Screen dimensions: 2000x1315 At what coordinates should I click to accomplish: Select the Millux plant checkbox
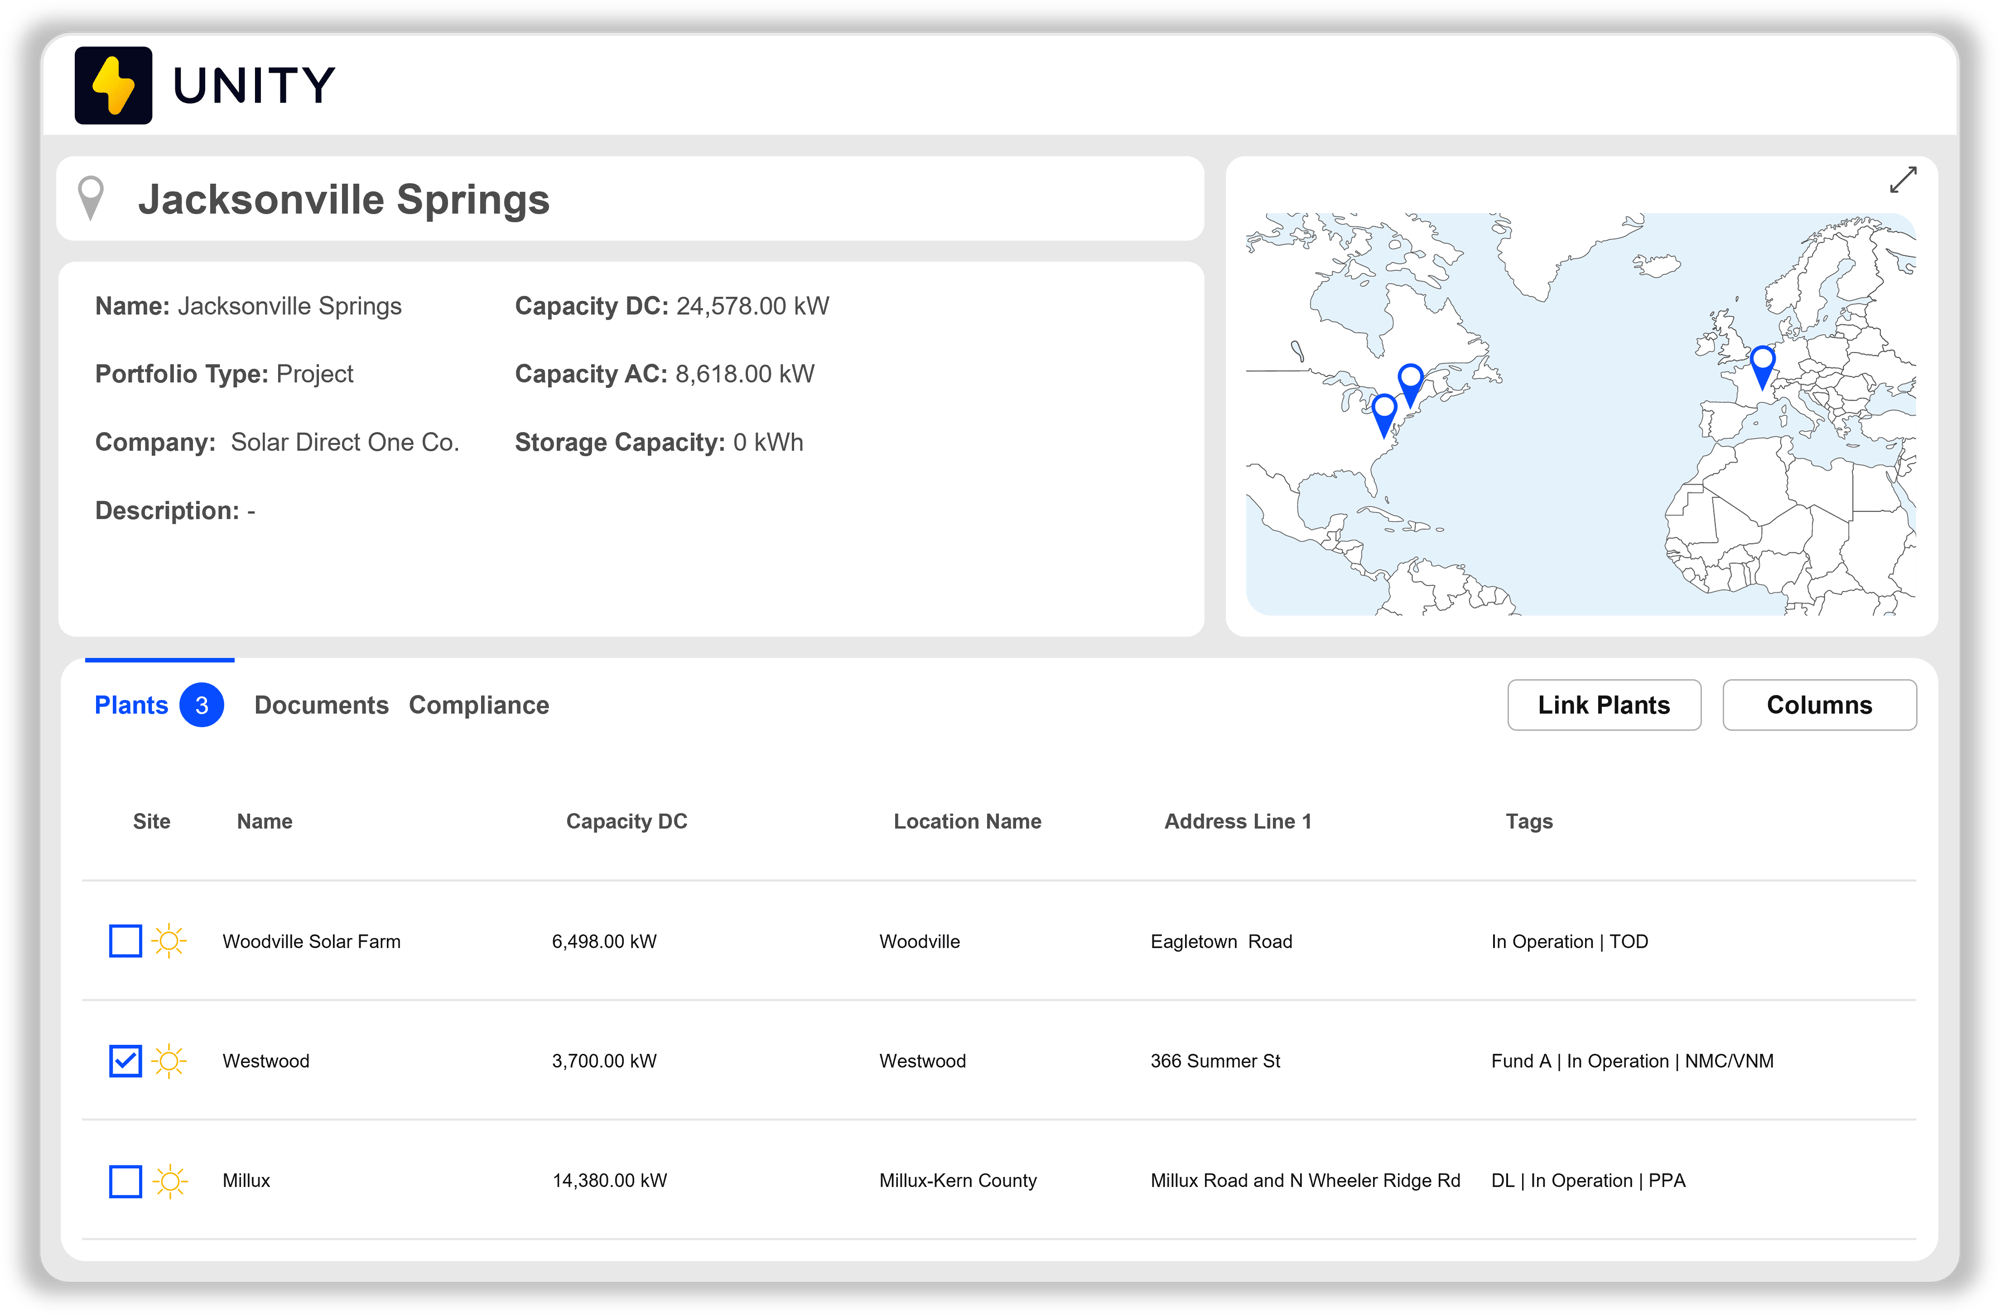click(x=125, y=1181)
